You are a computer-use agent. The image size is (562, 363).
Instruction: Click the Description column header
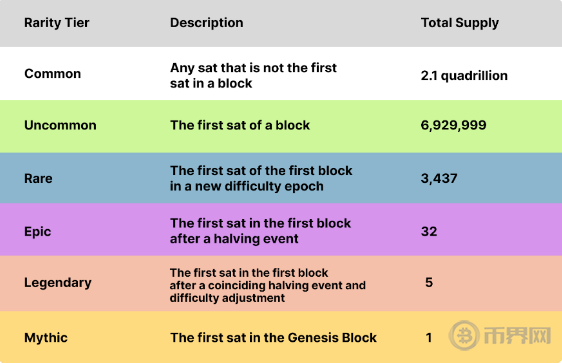pos(206,23)
